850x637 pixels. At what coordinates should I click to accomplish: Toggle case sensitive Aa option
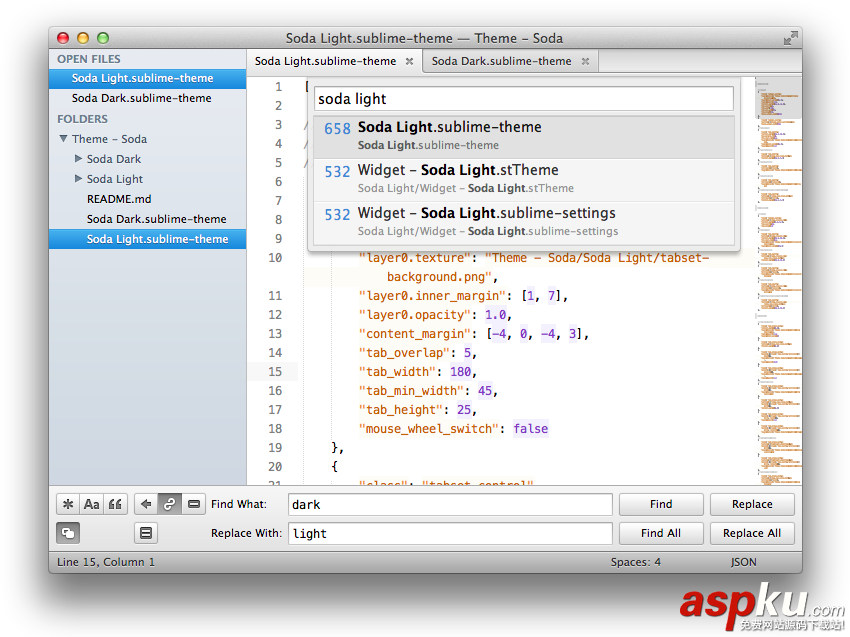(91, 504)
